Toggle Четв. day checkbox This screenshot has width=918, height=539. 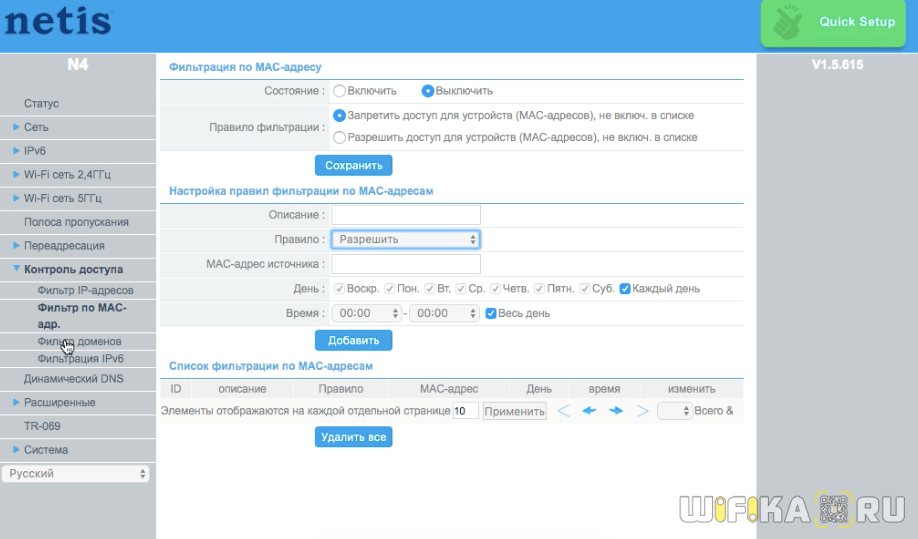495,289
